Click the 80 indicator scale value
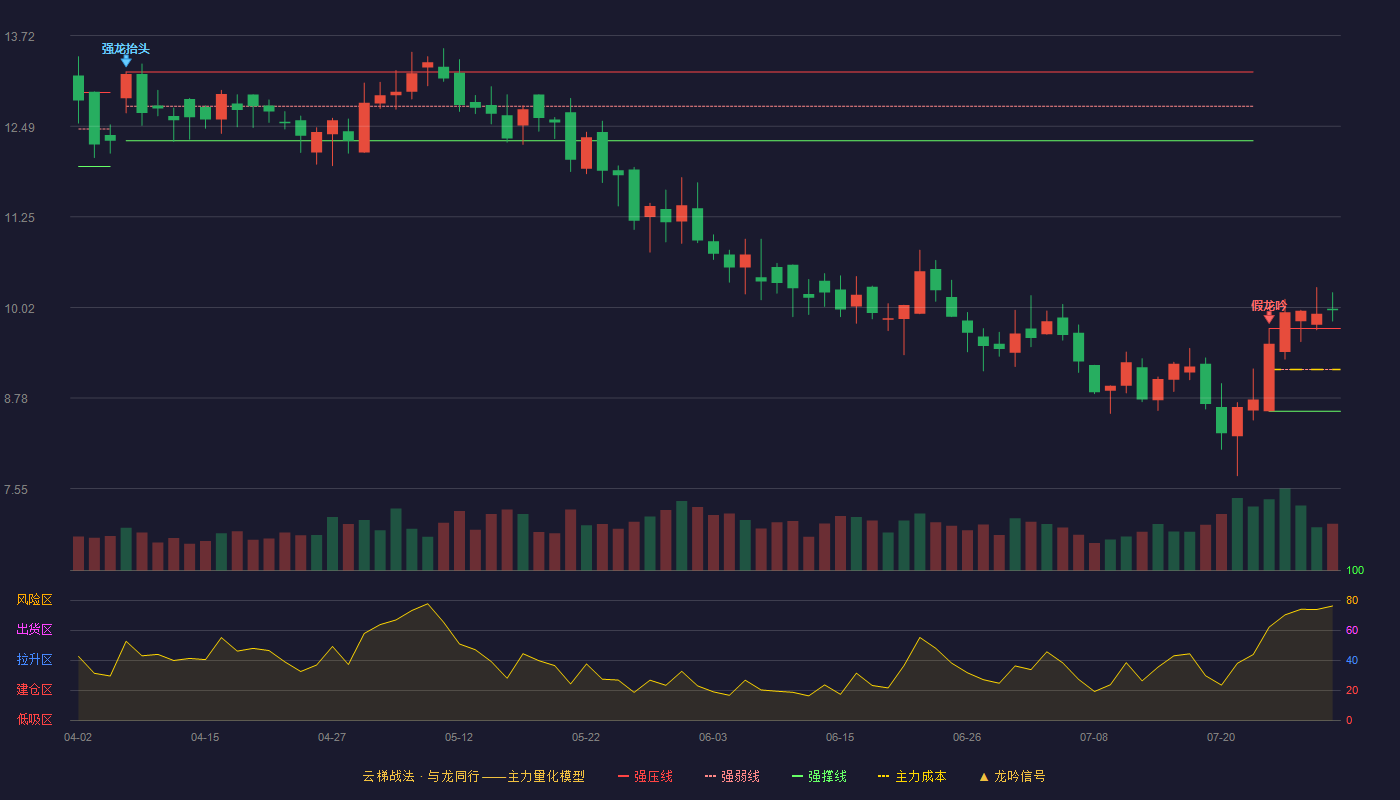This screenshot has height=800, width=1400. [x=1352, y=600]
